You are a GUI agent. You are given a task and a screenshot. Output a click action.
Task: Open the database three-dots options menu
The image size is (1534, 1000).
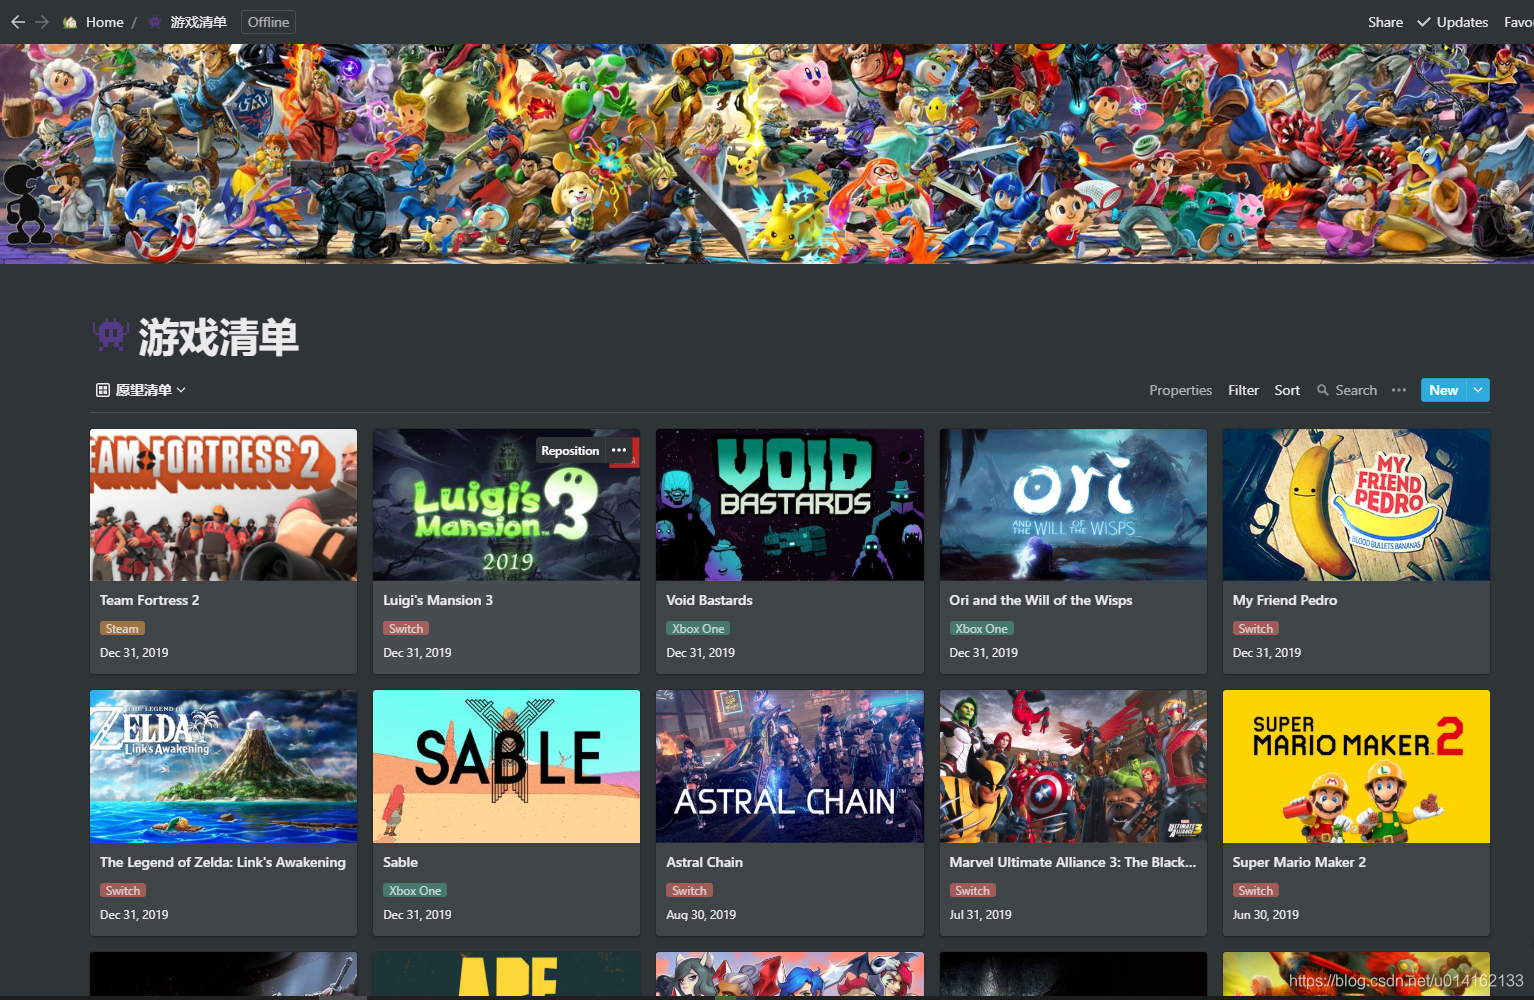(1399, 390)
